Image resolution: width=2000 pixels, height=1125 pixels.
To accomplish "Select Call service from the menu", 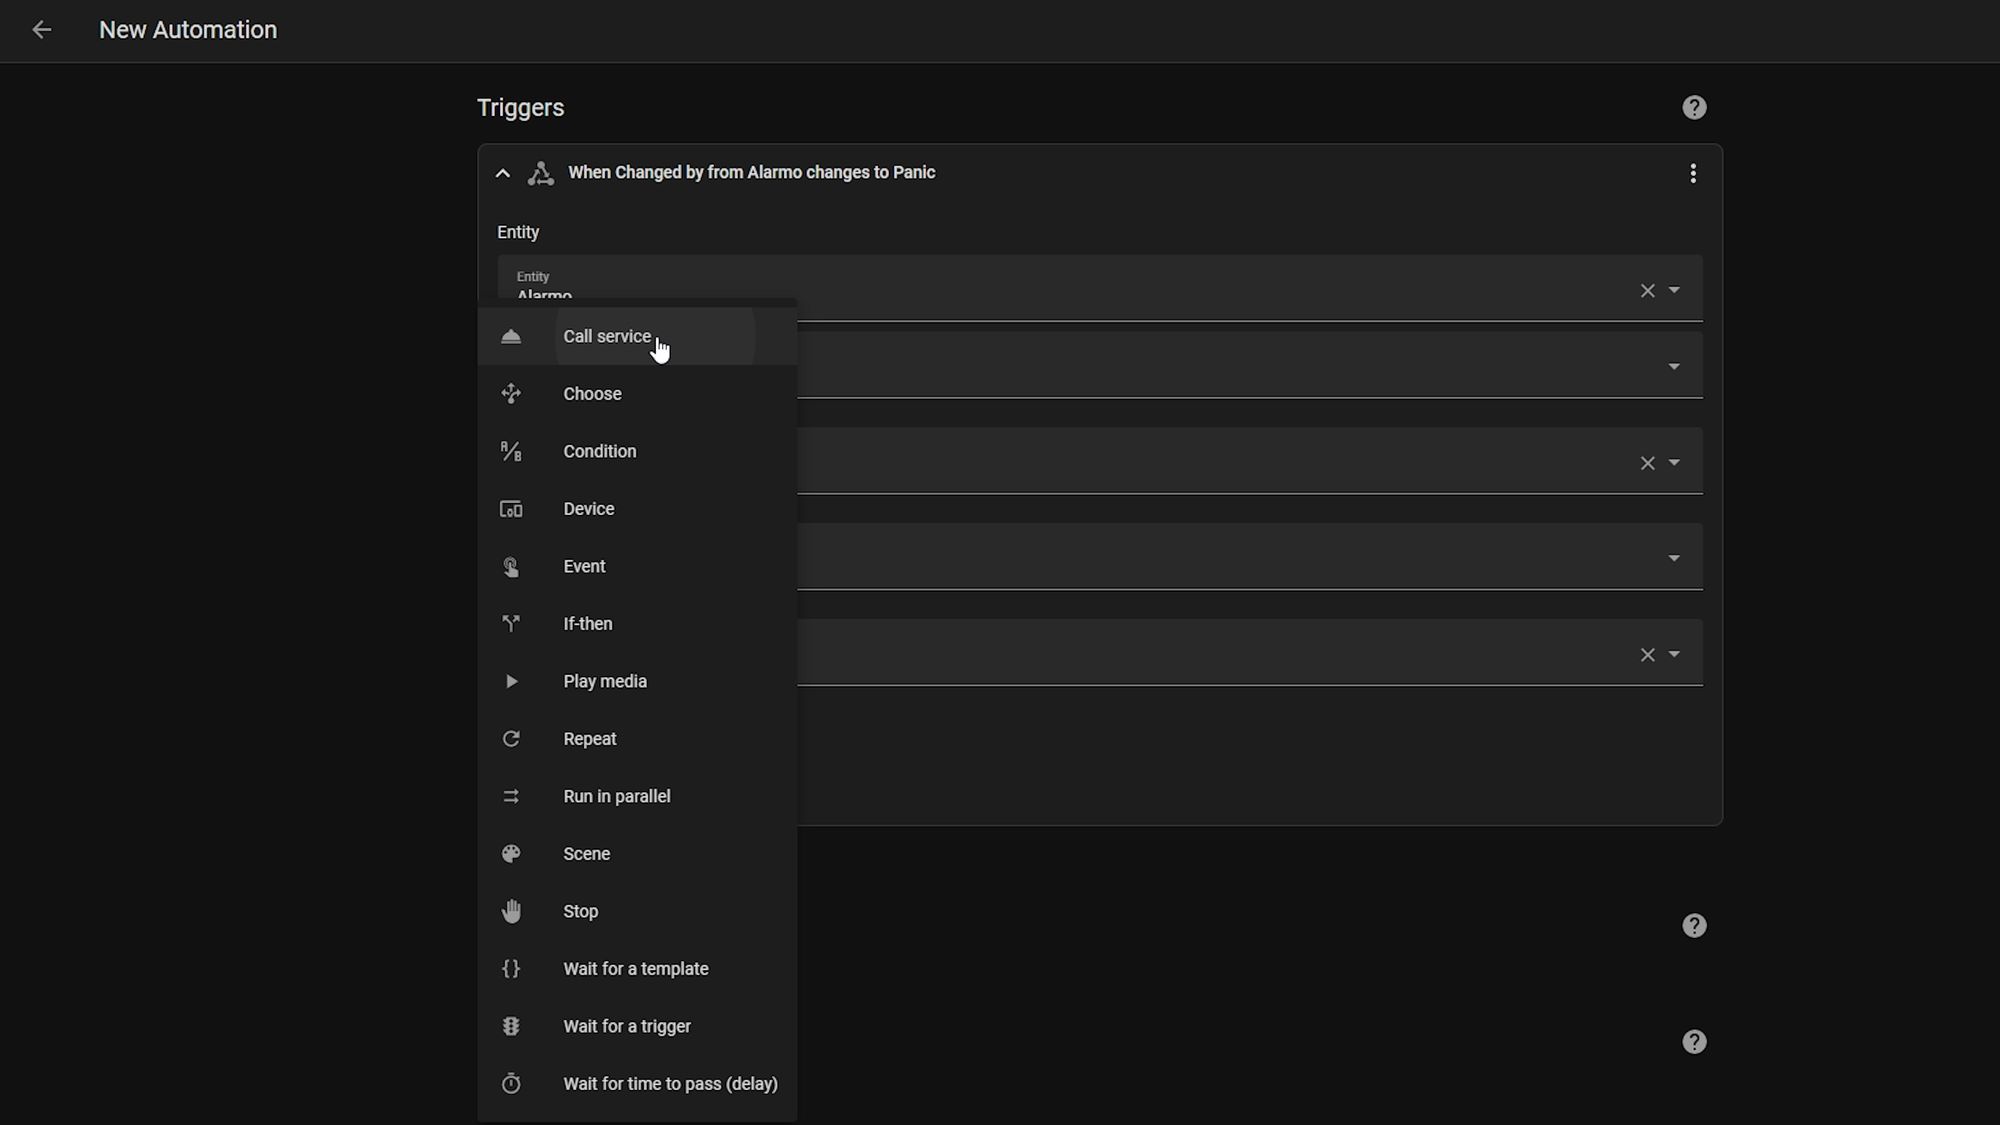I will (x=637, y=337).
